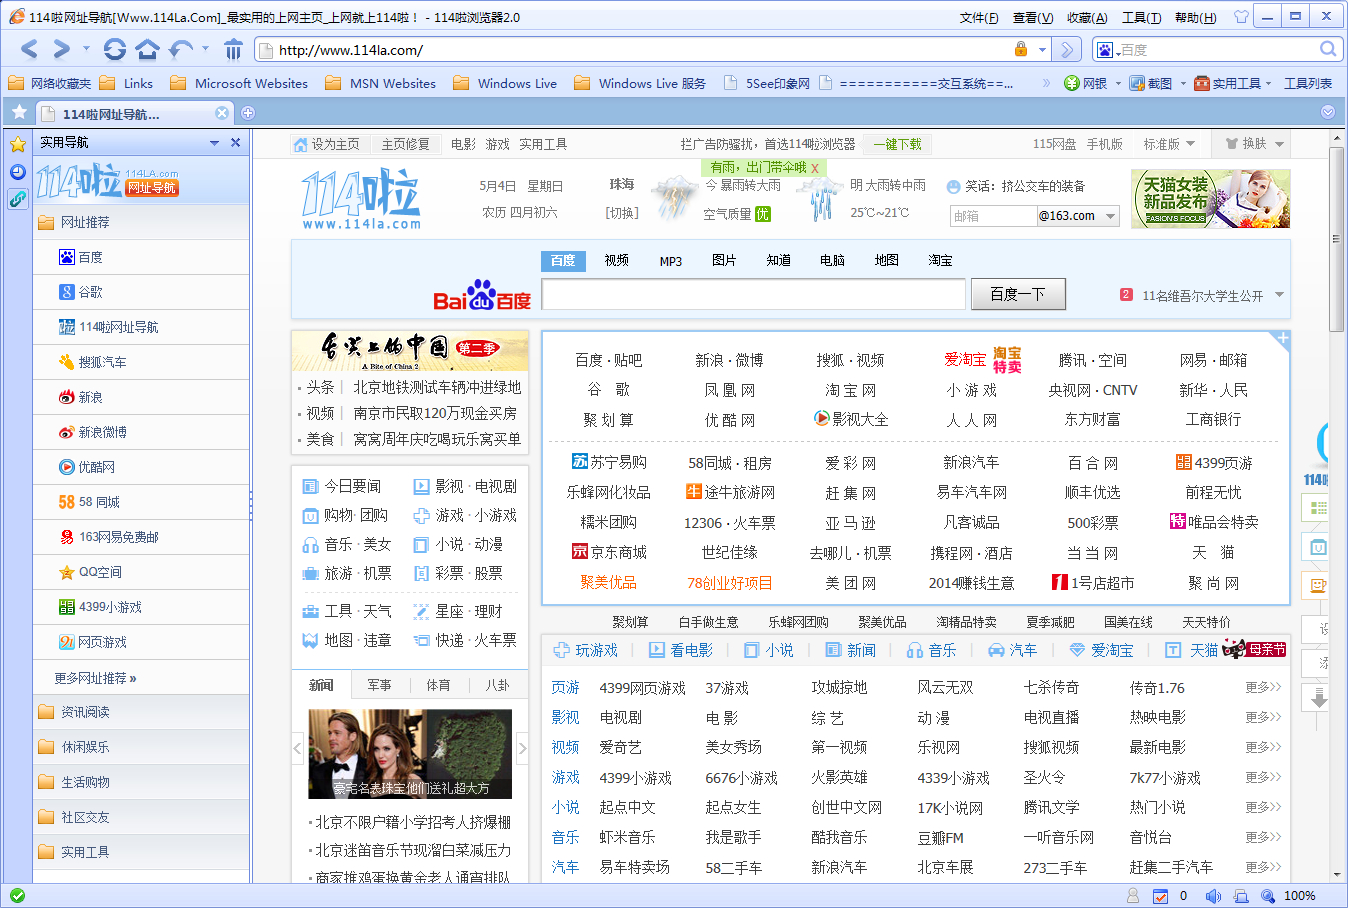Open the 帮助 menu in the menu bar

1196,17
